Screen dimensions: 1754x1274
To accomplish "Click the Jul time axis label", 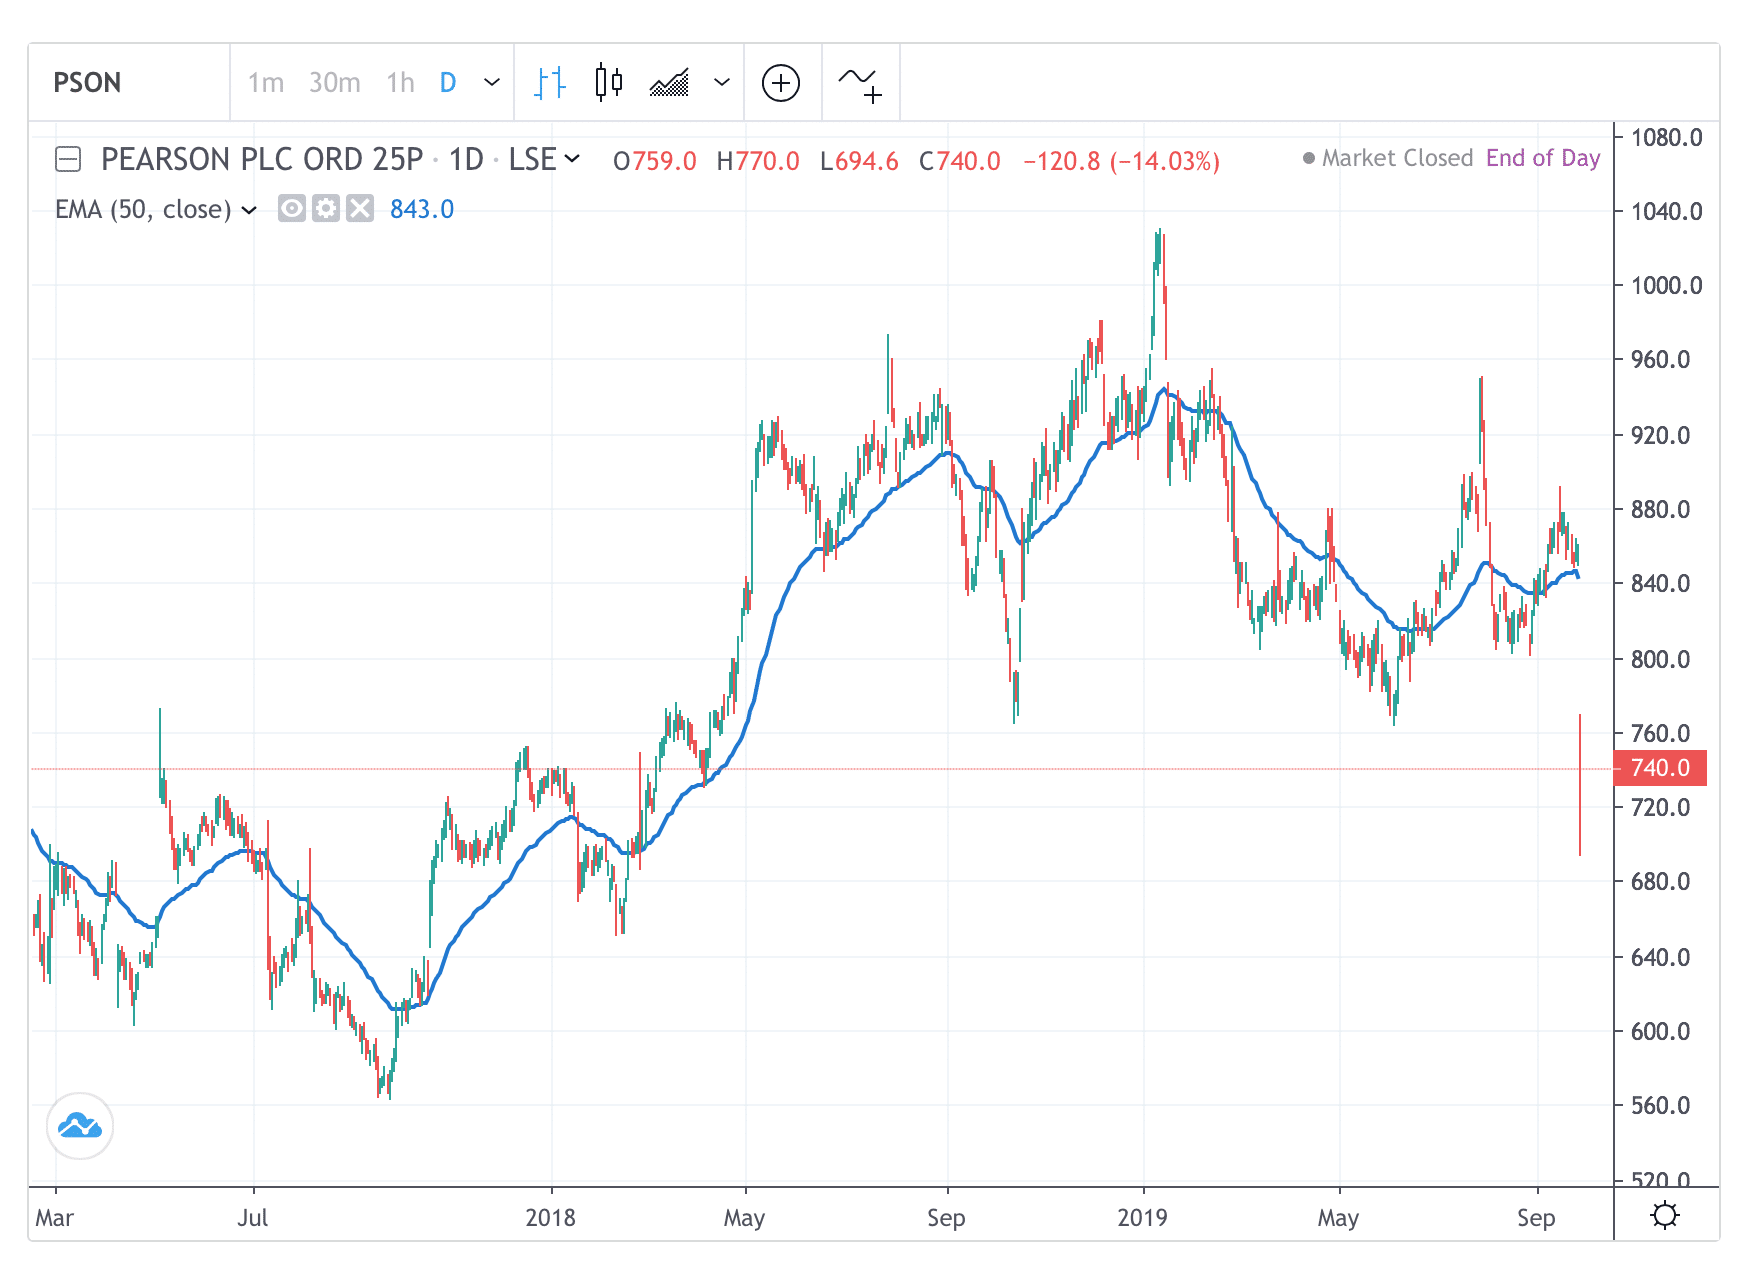I will tap(253, 1217).
